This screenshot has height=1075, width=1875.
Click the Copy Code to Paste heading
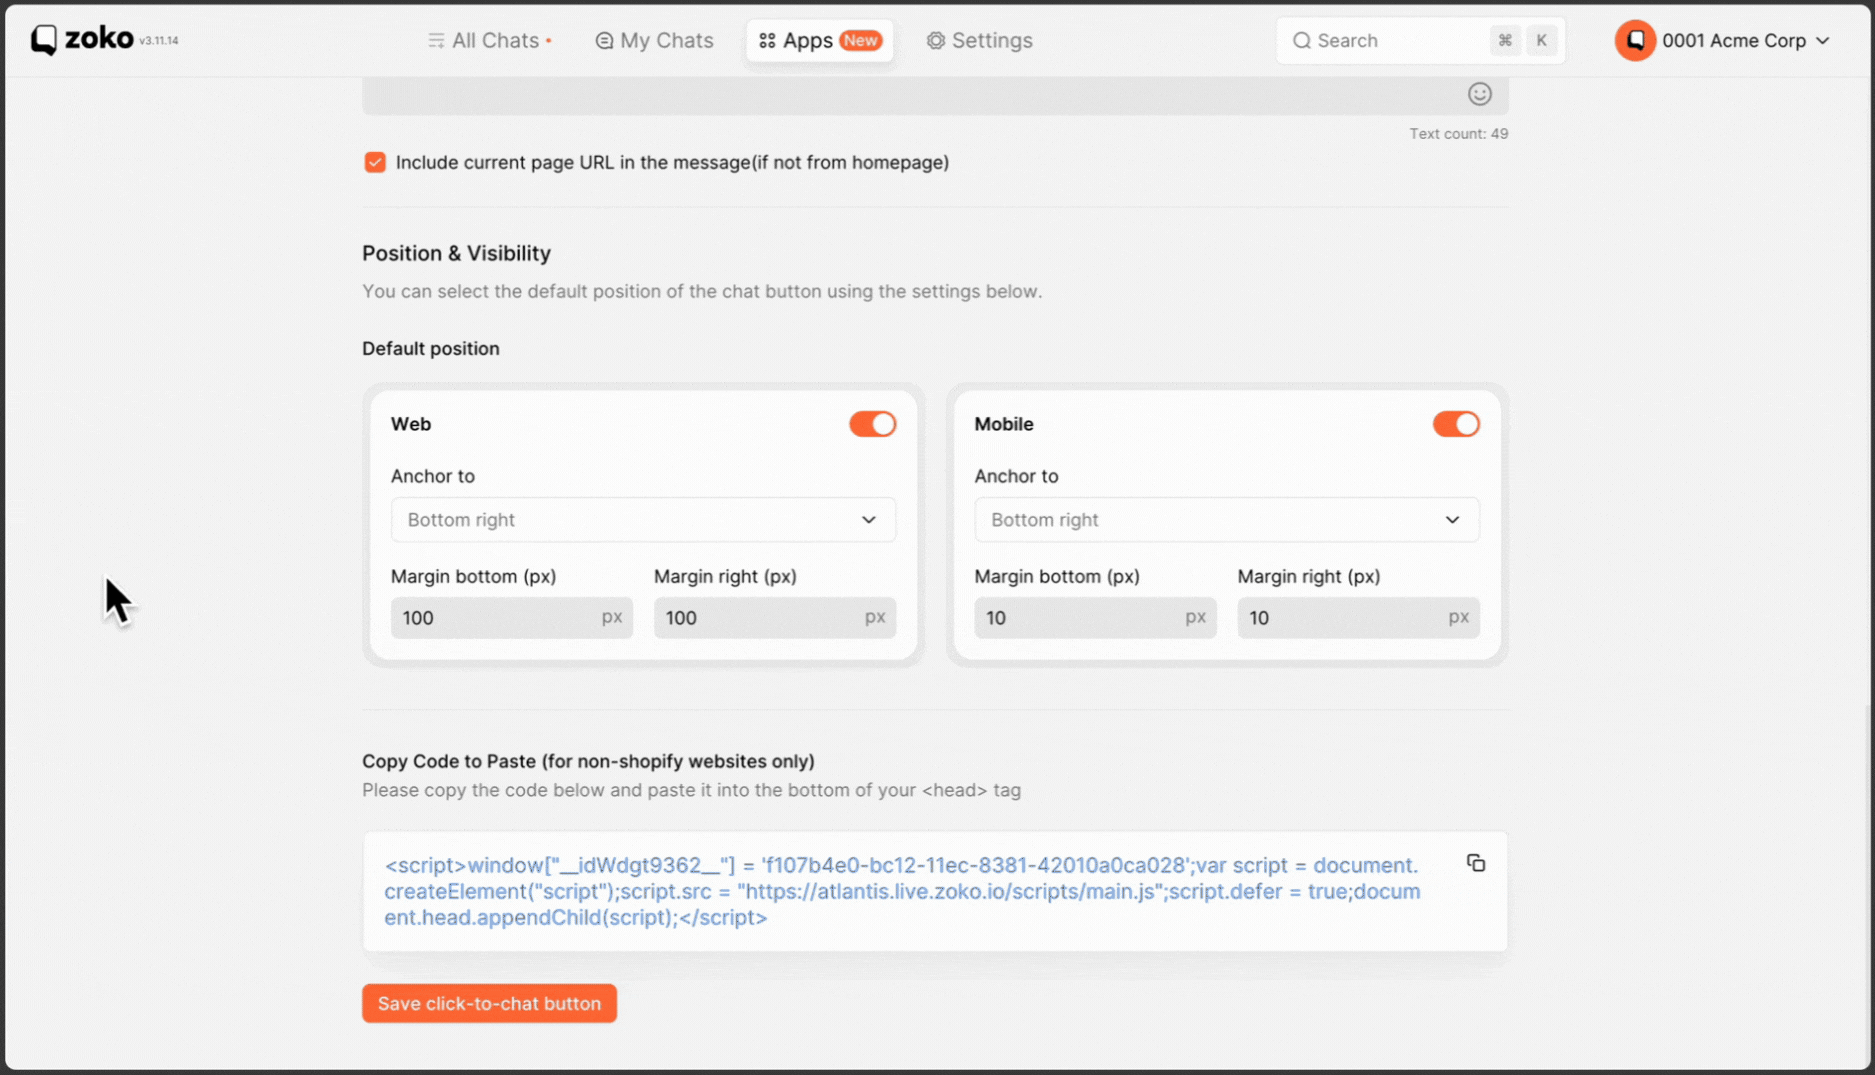tap(588, 761)
